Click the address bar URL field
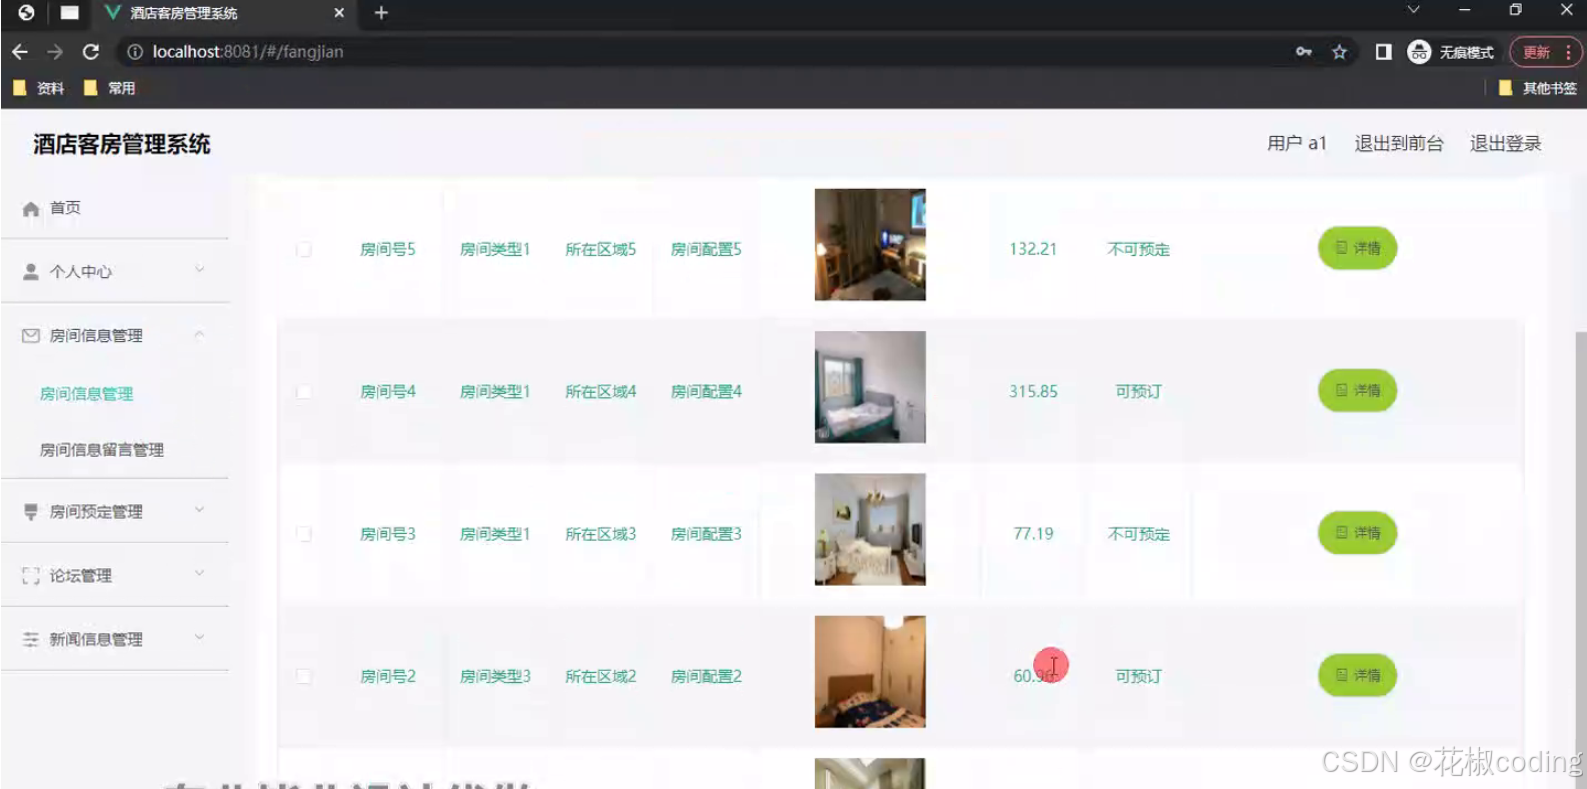 (700, 52)
